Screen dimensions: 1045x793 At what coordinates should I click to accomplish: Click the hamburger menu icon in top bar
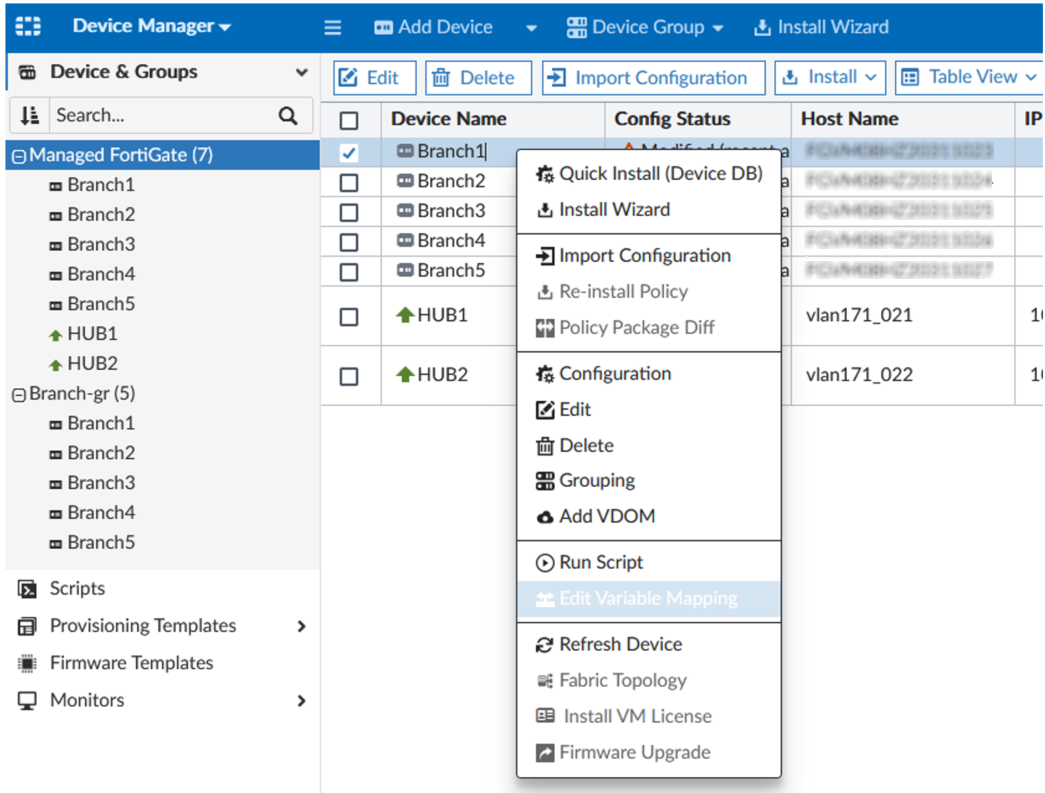(333, 28)
